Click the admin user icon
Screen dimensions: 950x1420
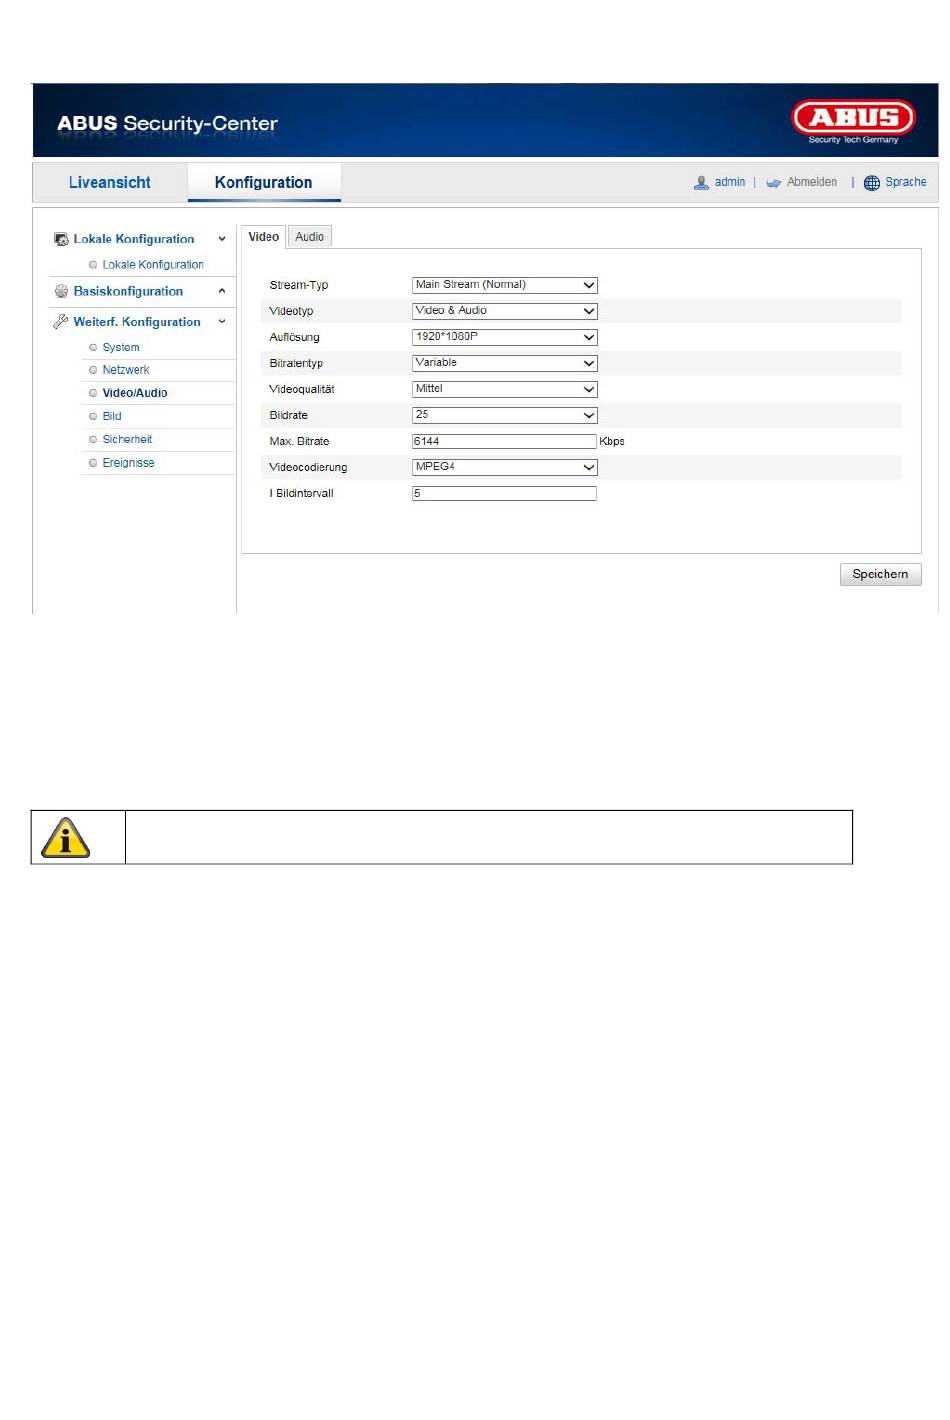[701, 183]
